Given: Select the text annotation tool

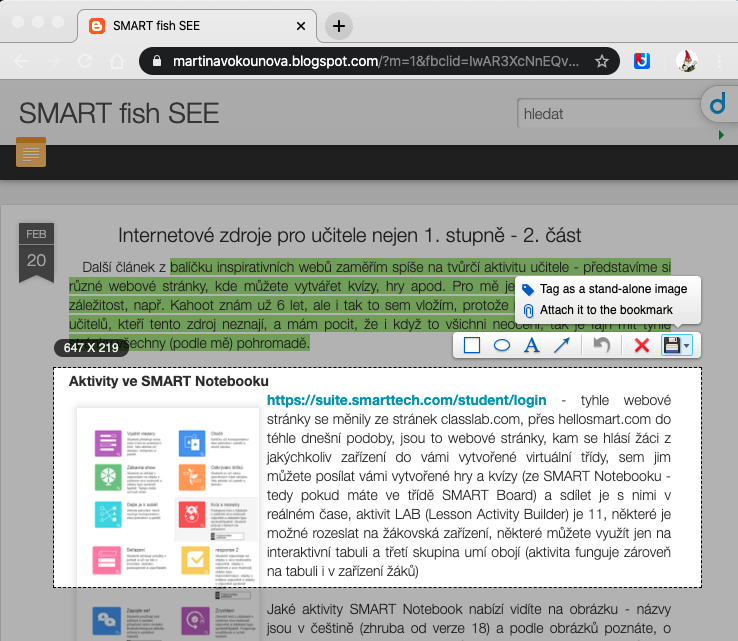Looking at the screenshot, I should coord(532,345).
